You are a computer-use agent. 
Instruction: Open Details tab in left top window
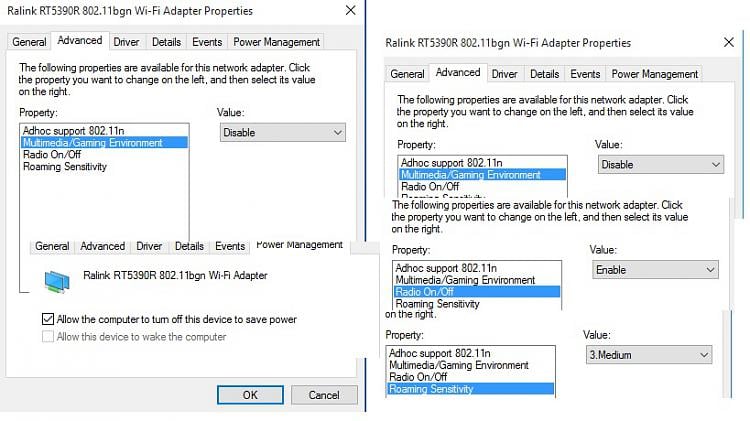[166, 42]
